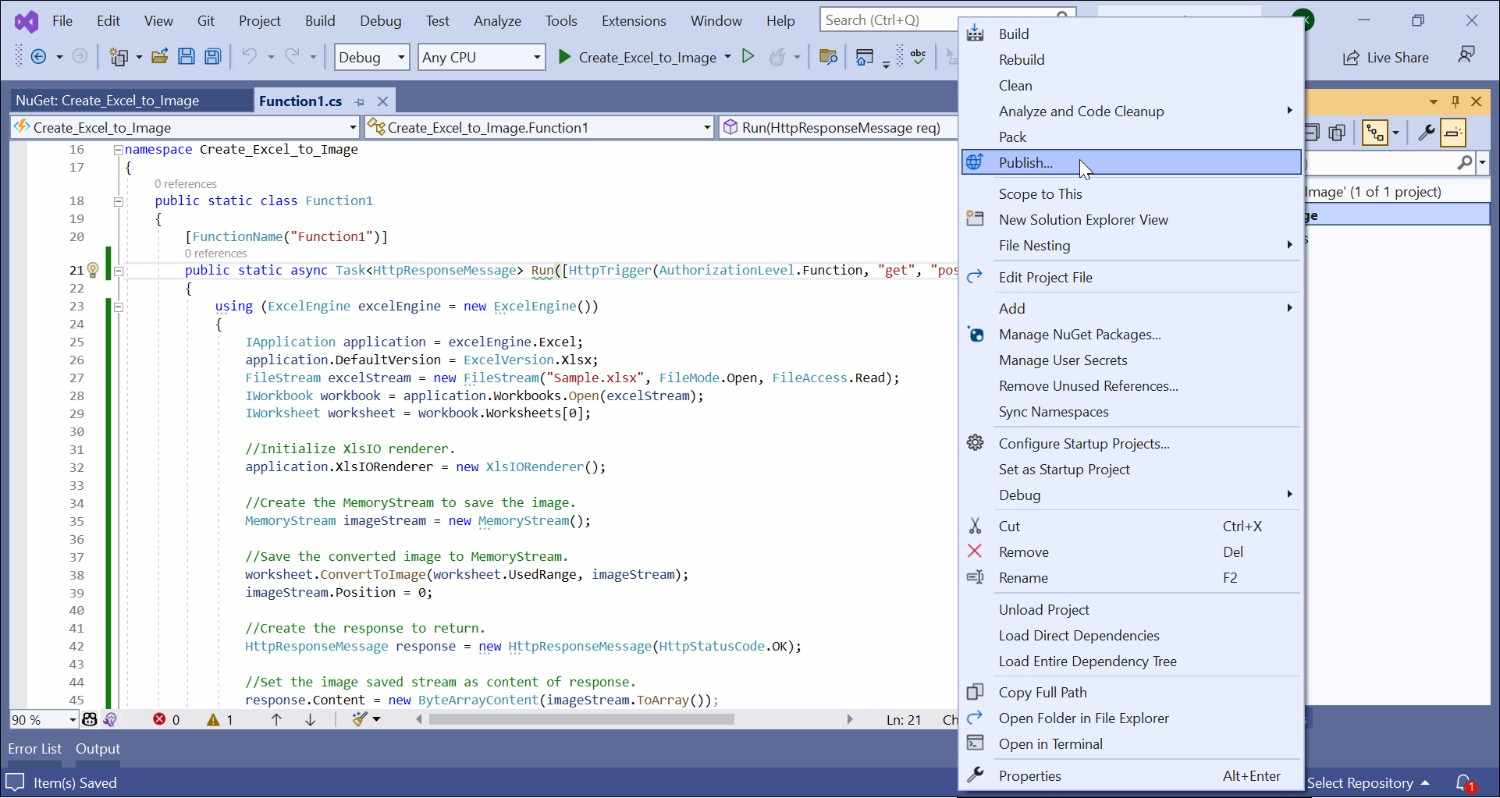Screen dimensions: 1500x798
Task: Click Edit Project File in context menu
Action: 1131,277
